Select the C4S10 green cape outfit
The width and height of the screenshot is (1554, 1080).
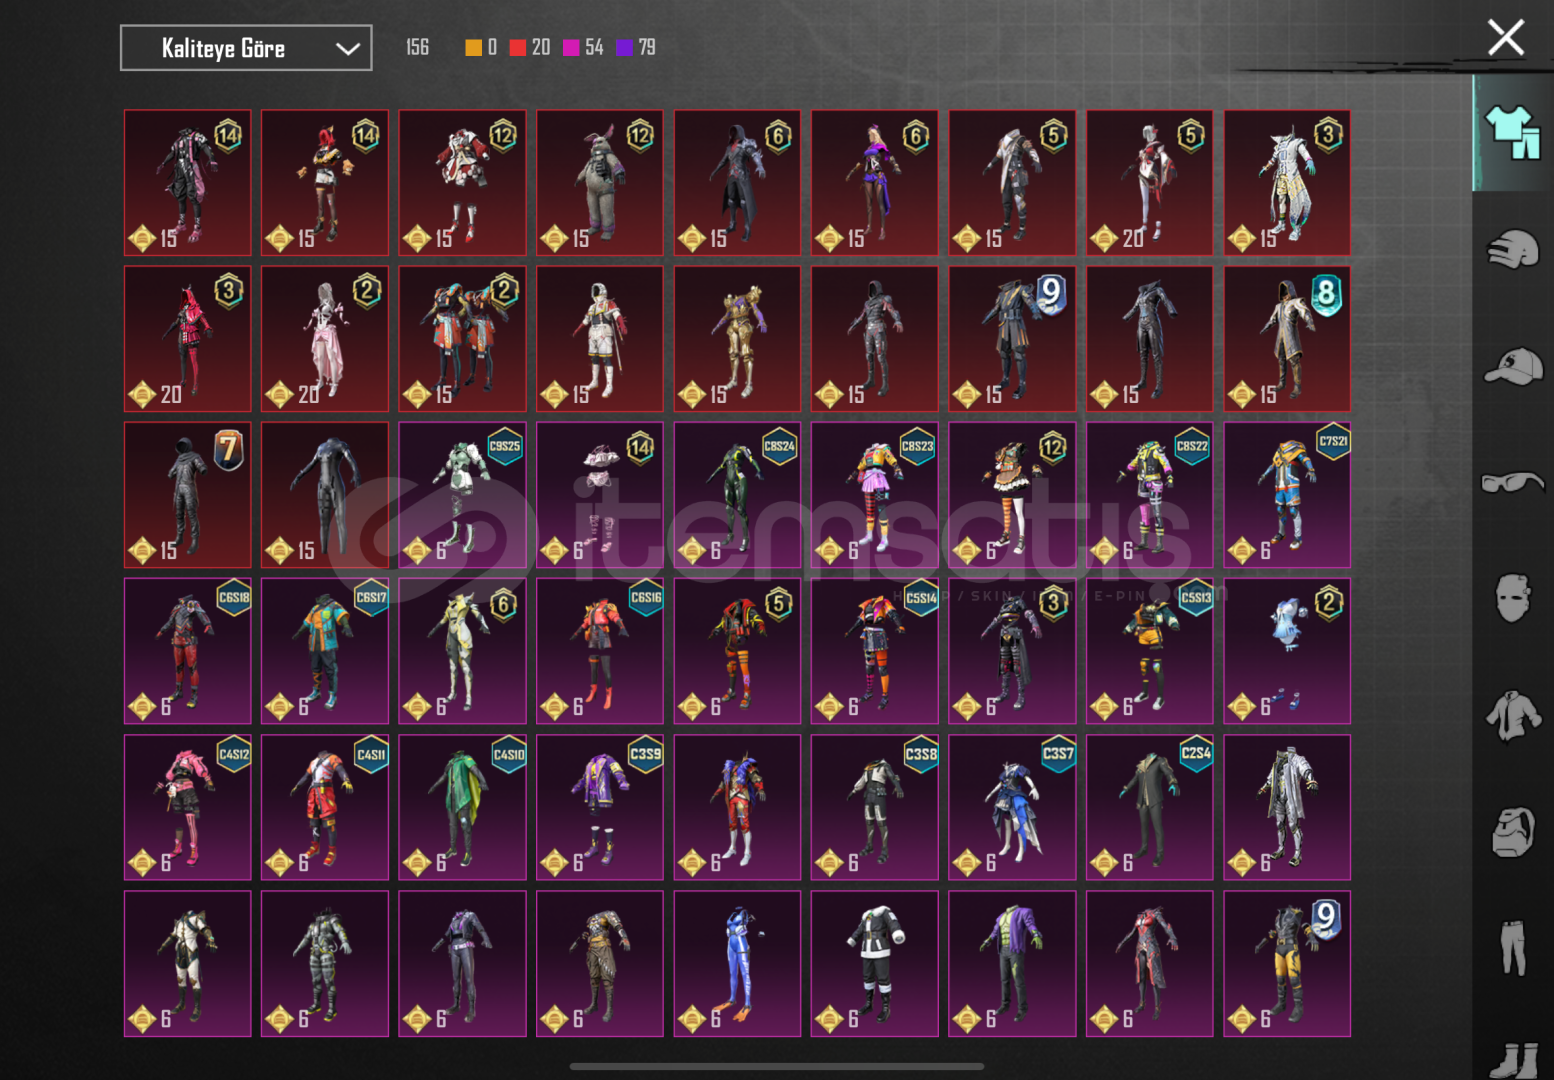(x=462, y=807)
